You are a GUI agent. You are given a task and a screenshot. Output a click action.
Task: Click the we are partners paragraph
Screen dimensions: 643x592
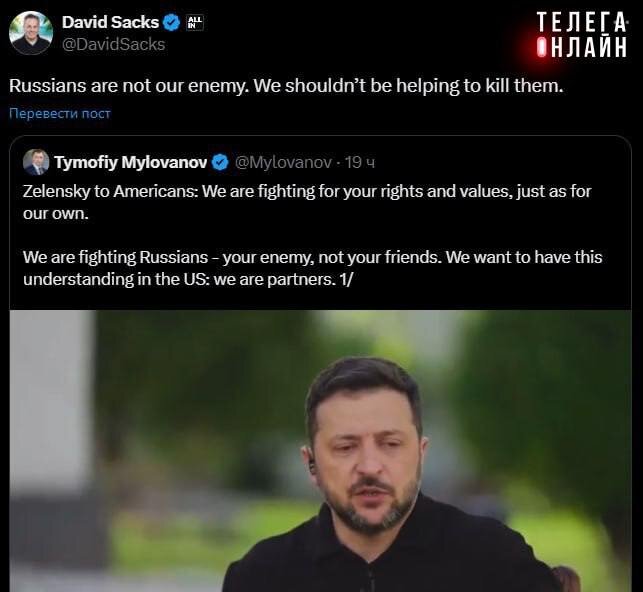point(312,268)
